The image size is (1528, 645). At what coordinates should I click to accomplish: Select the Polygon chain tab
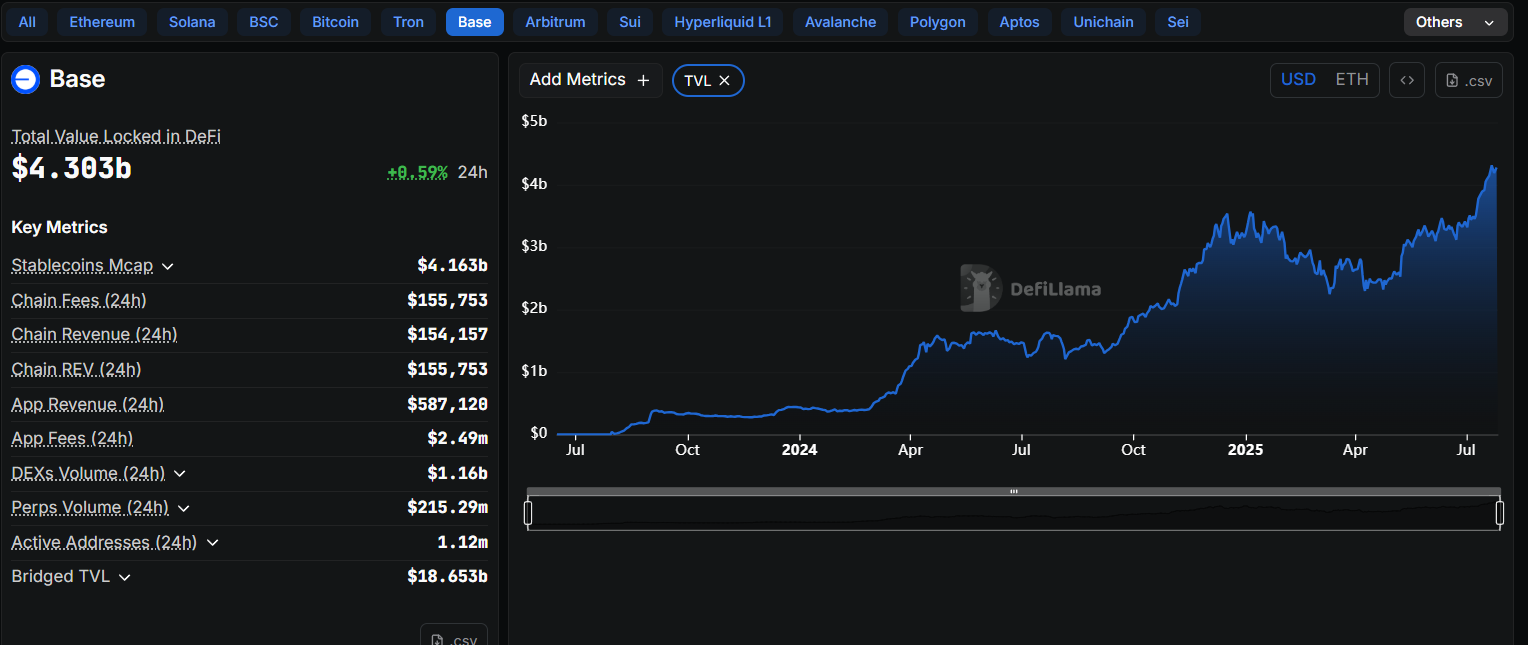point(938,22)
